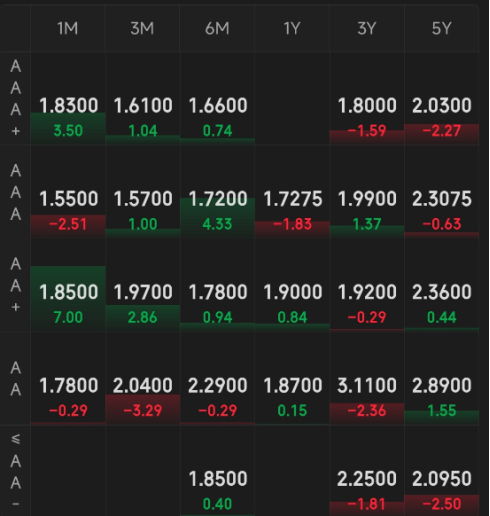Click the AAA+ rating row label
The height and width of the screenshot is (516, 490).
tap(16, 98)
